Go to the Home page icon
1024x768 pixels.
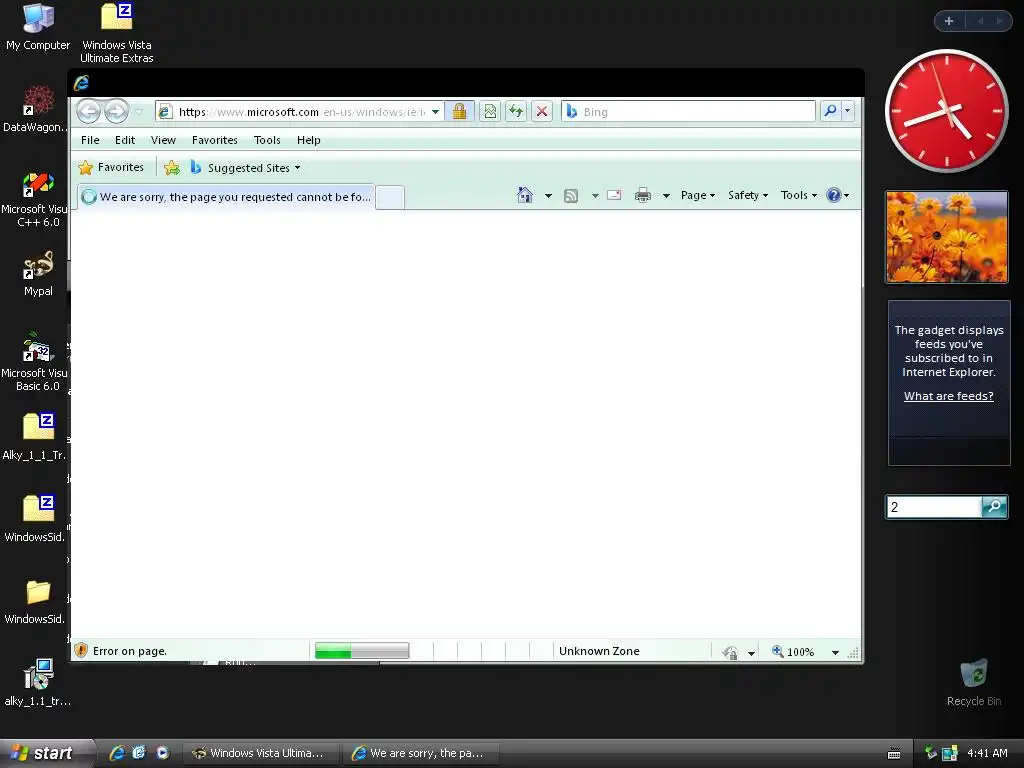(524, 195)
